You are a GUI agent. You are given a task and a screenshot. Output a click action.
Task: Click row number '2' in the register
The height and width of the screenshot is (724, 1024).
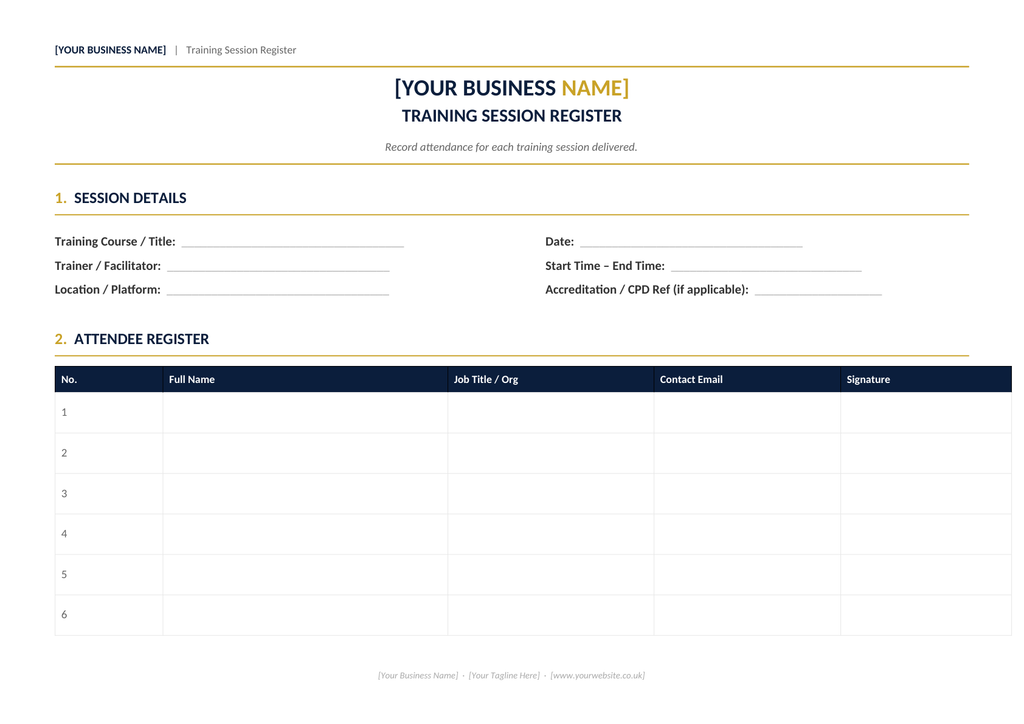coord(64,453)
